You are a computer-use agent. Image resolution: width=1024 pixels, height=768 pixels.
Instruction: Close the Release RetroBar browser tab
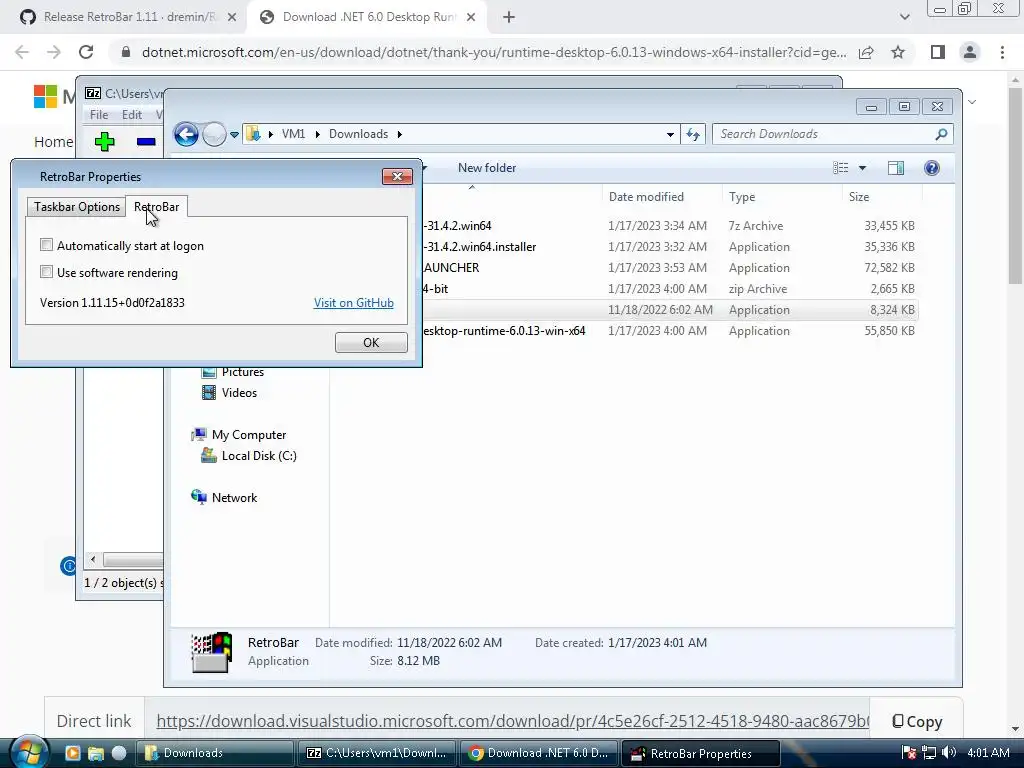pyautogui.click(x=232, y=18)
